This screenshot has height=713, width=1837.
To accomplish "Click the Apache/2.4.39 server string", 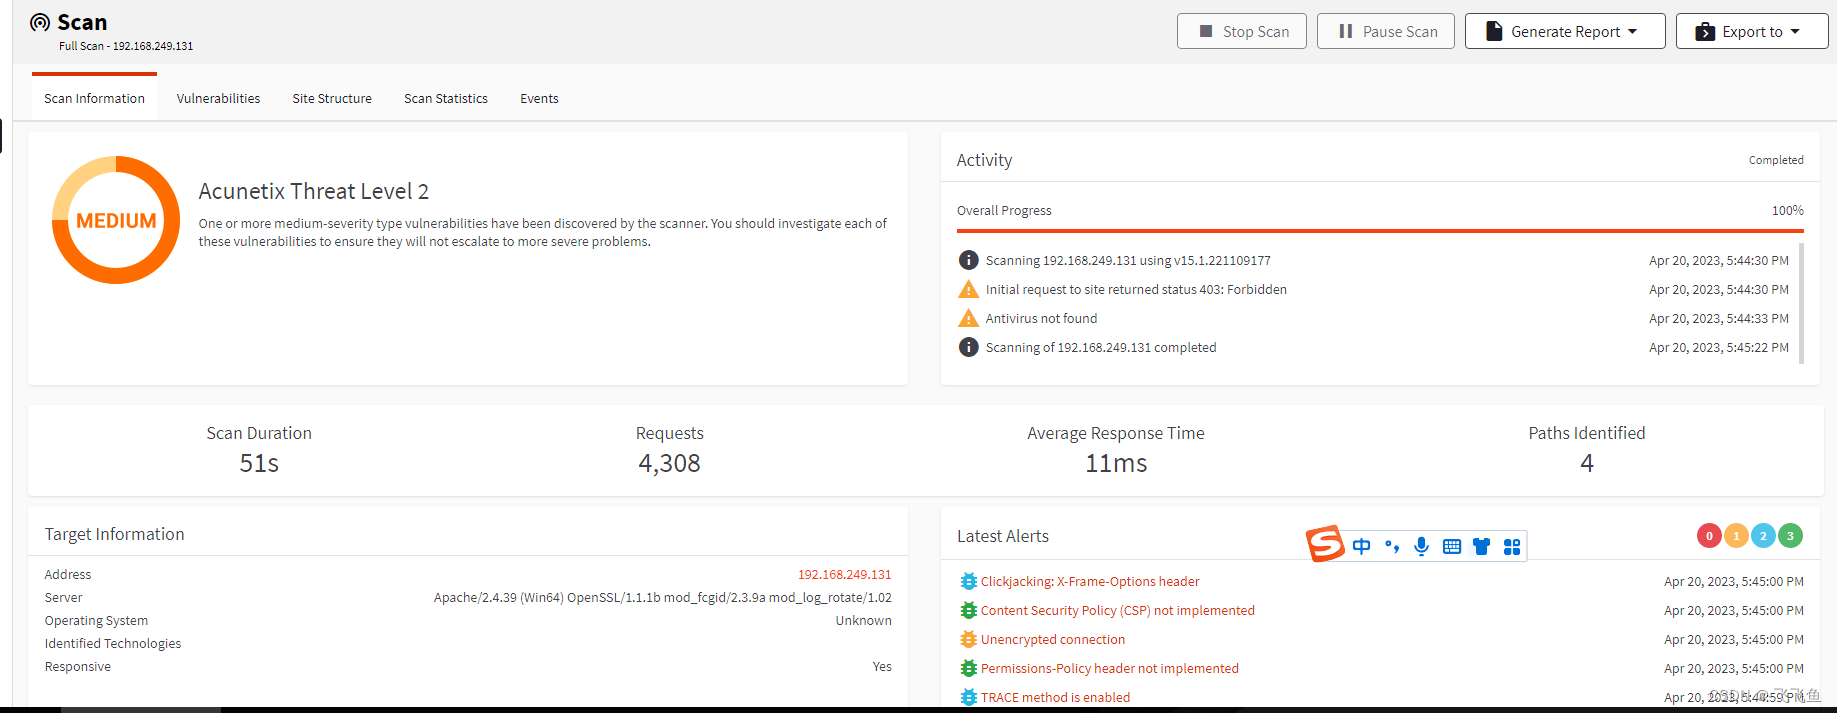I will pos(663,597).
